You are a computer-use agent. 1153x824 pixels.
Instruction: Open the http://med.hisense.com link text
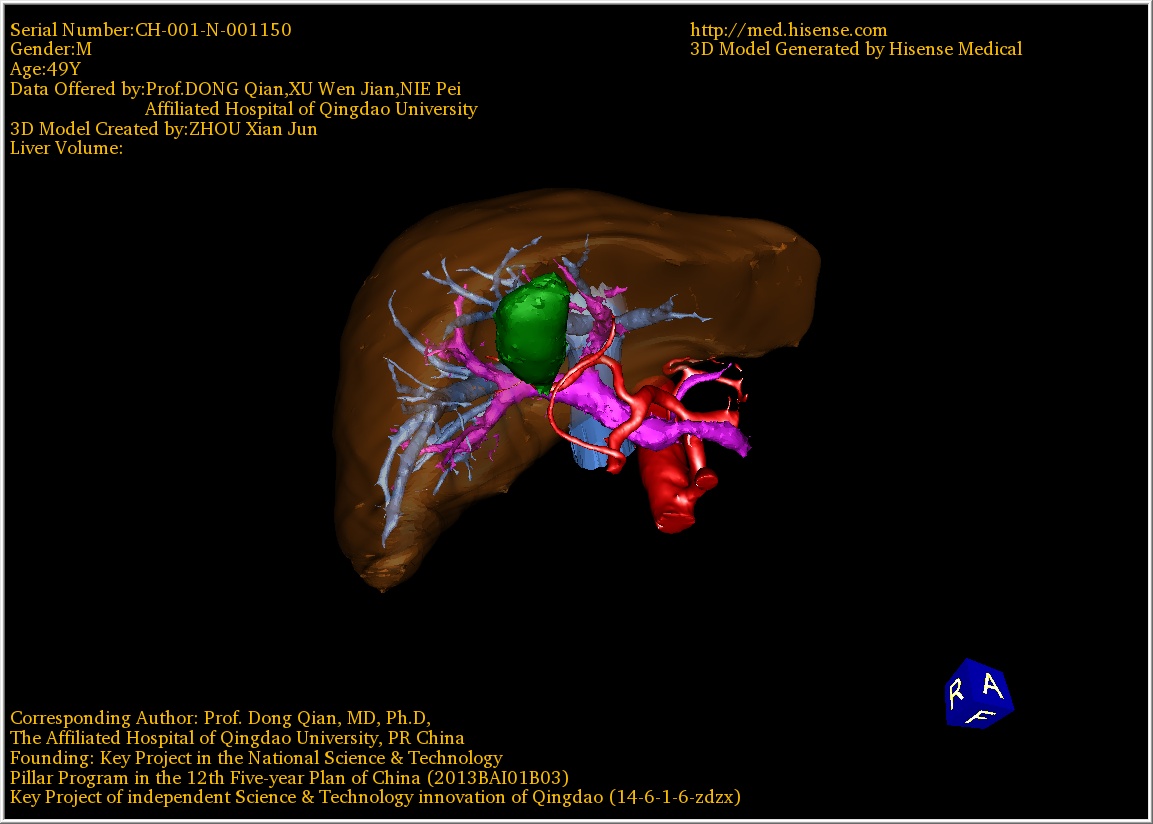click(788, 30)
